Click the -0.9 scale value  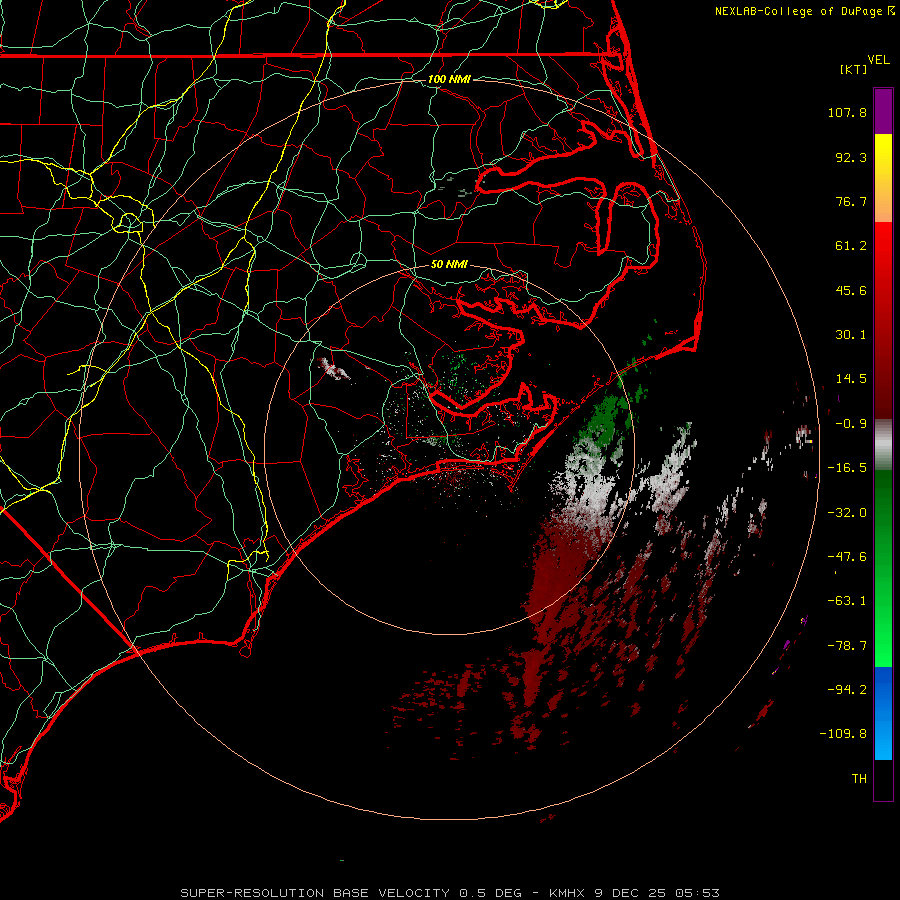pyautogui.click(x=851, y=424)
